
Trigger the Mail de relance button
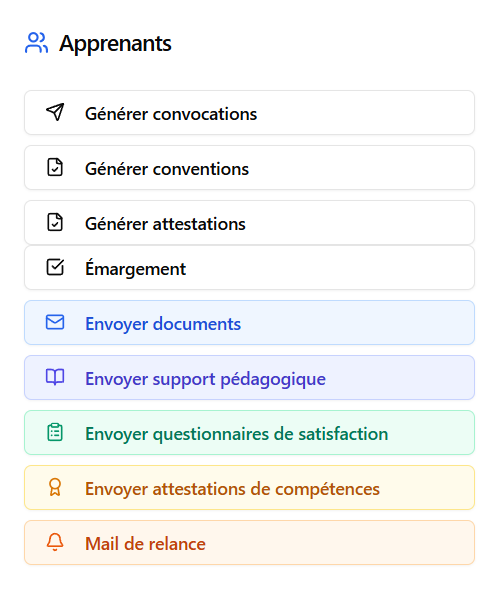coord(249,542)
